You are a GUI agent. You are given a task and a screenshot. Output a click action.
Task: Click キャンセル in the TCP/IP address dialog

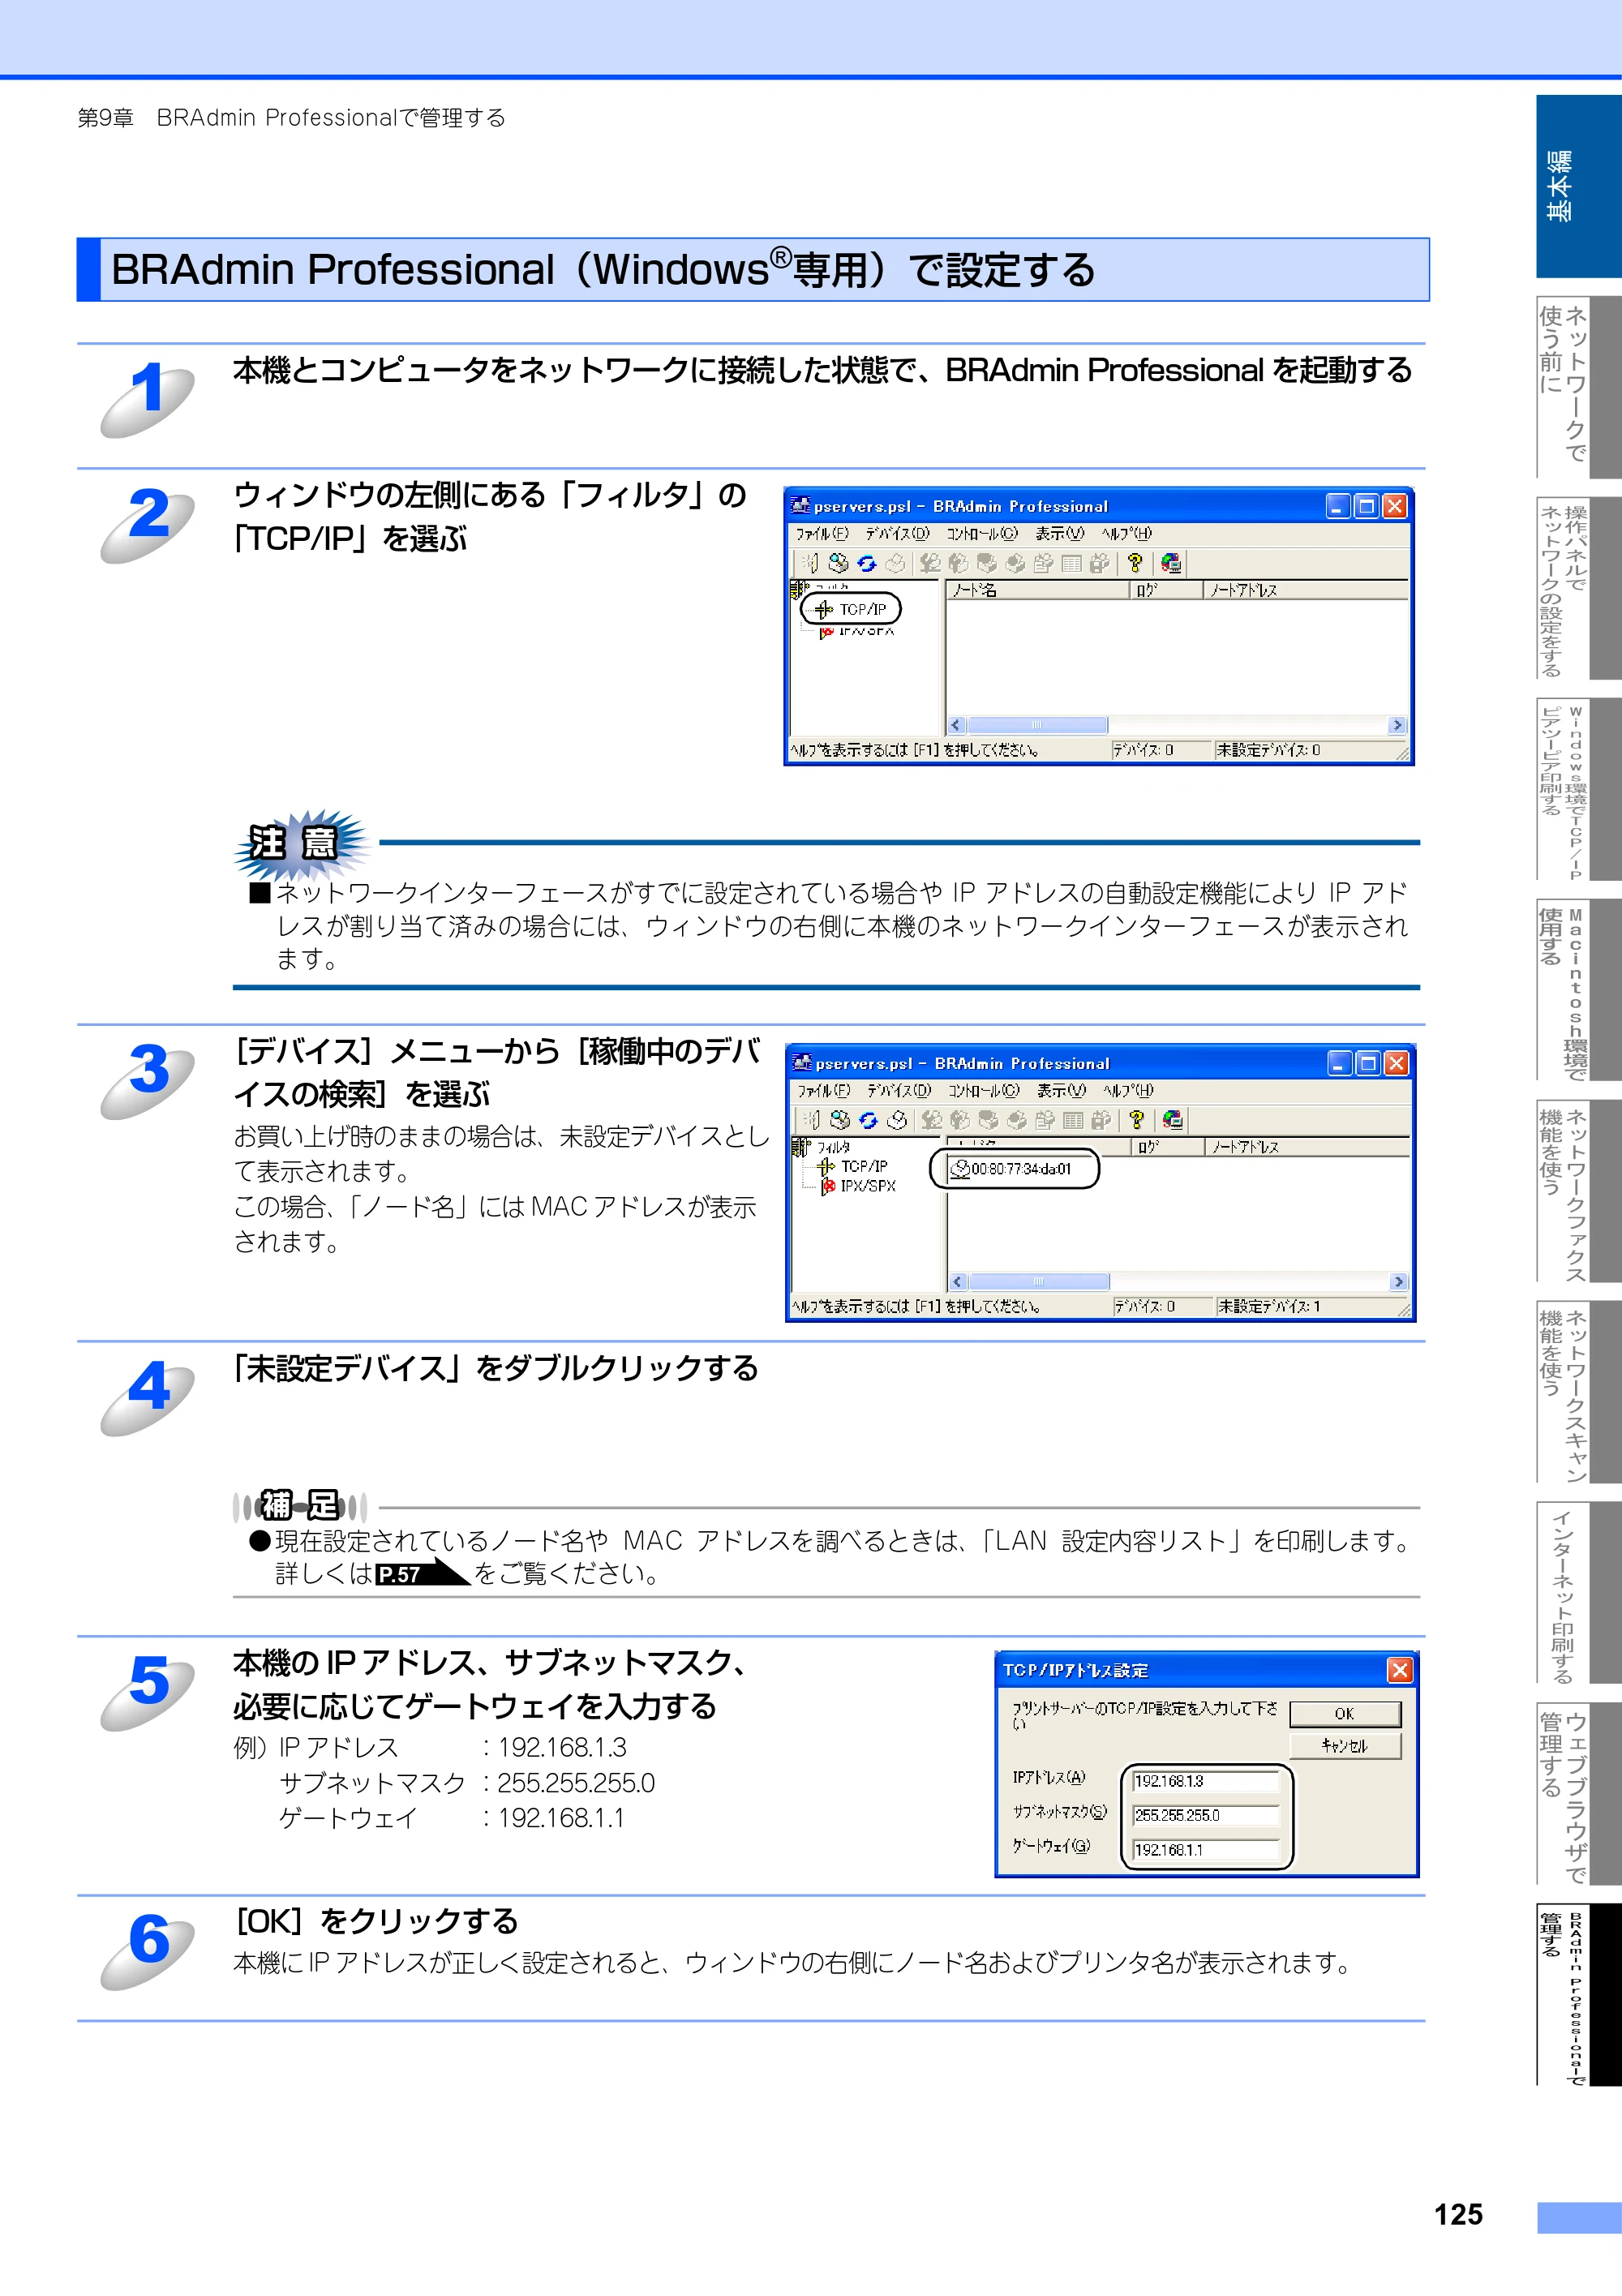click(1345, 1746)
